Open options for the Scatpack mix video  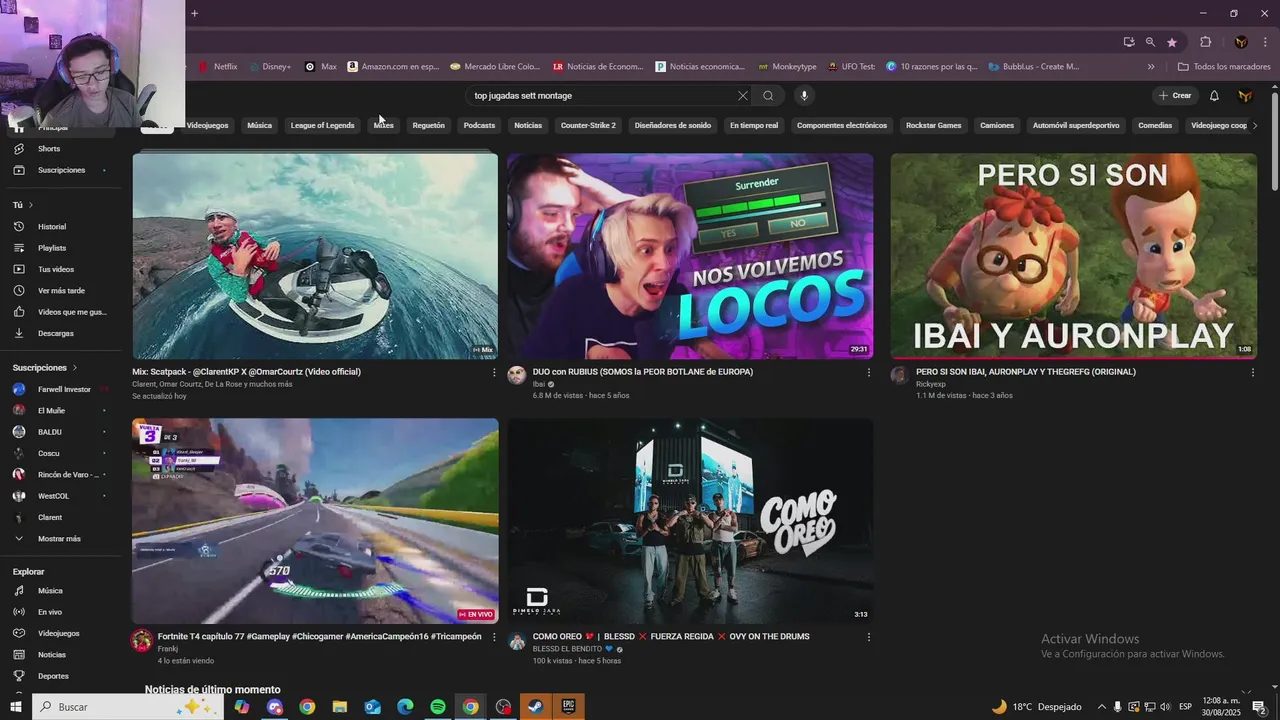tap(493, 372)
